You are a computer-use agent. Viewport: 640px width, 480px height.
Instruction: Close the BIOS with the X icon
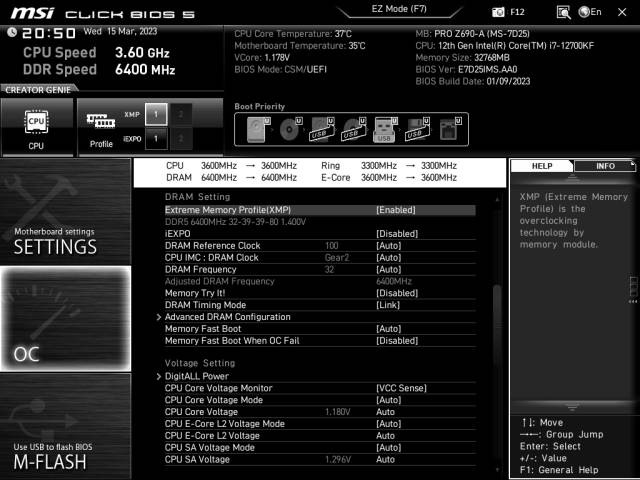[x=622, y=12]
